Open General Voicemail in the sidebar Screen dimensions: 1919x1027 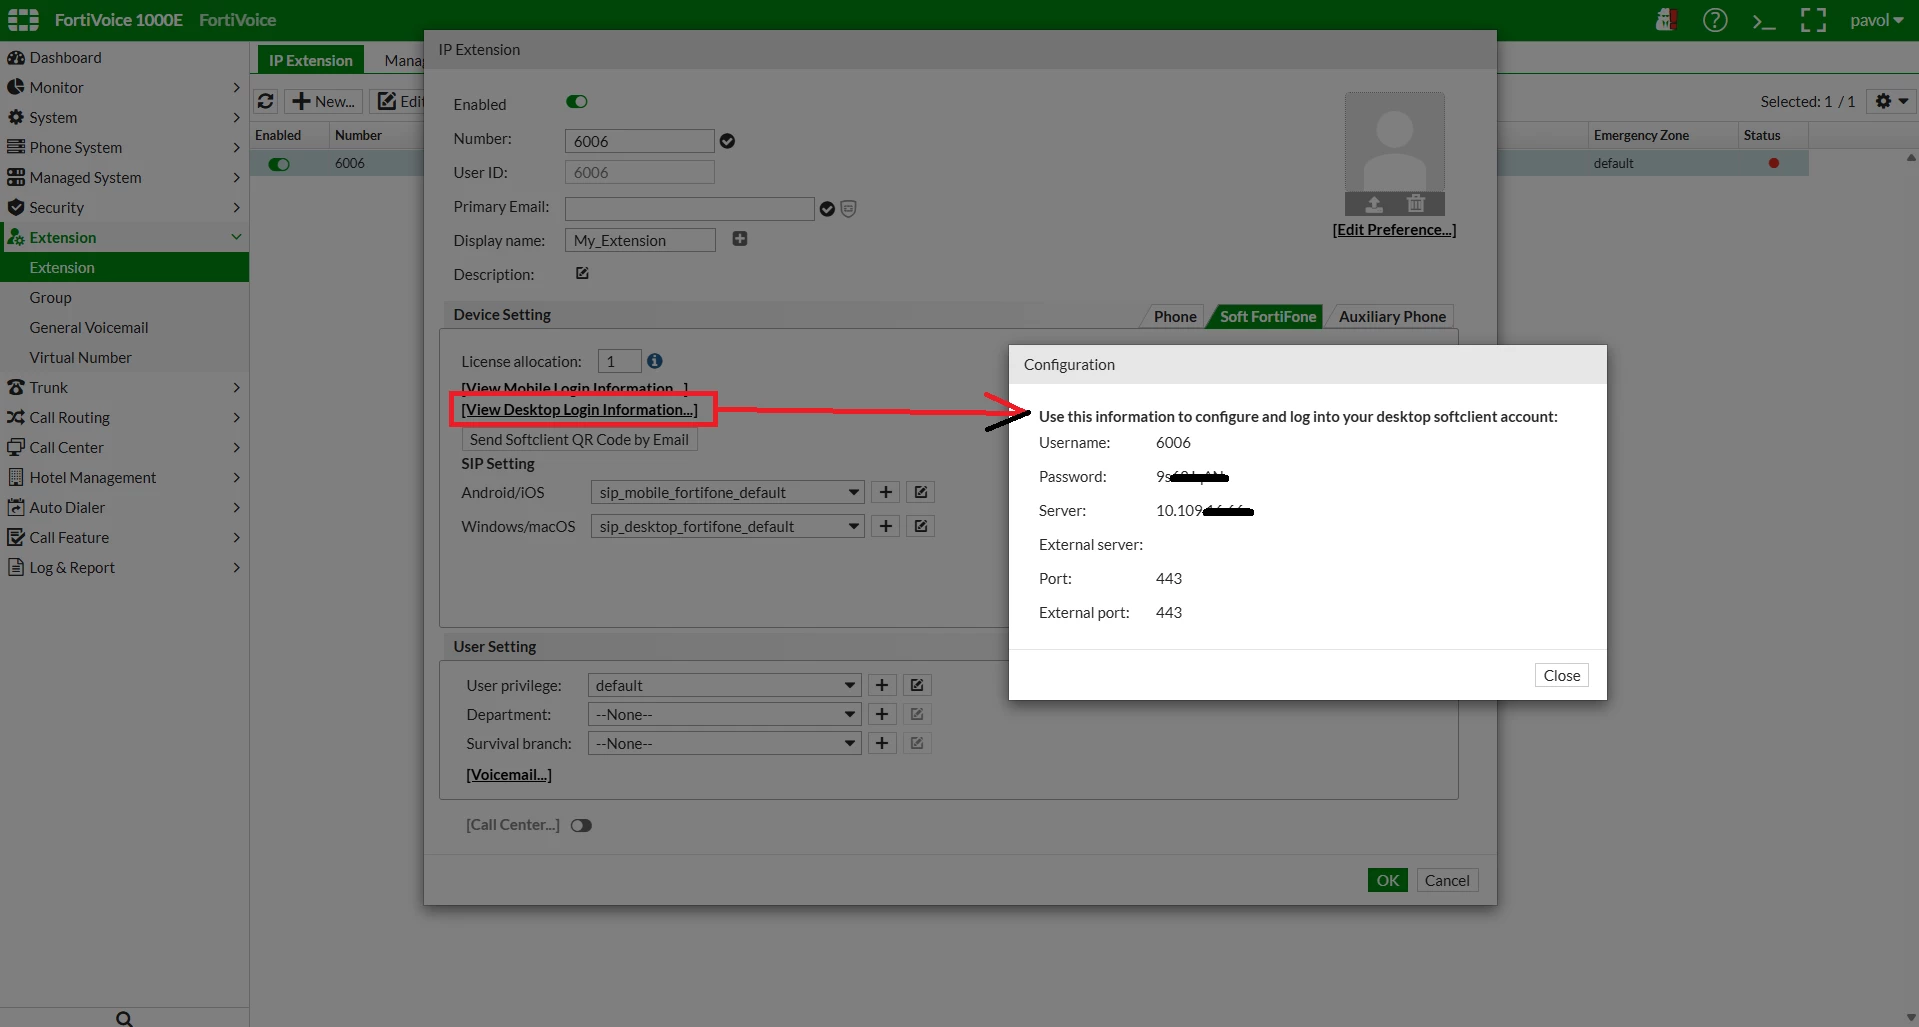124,327
